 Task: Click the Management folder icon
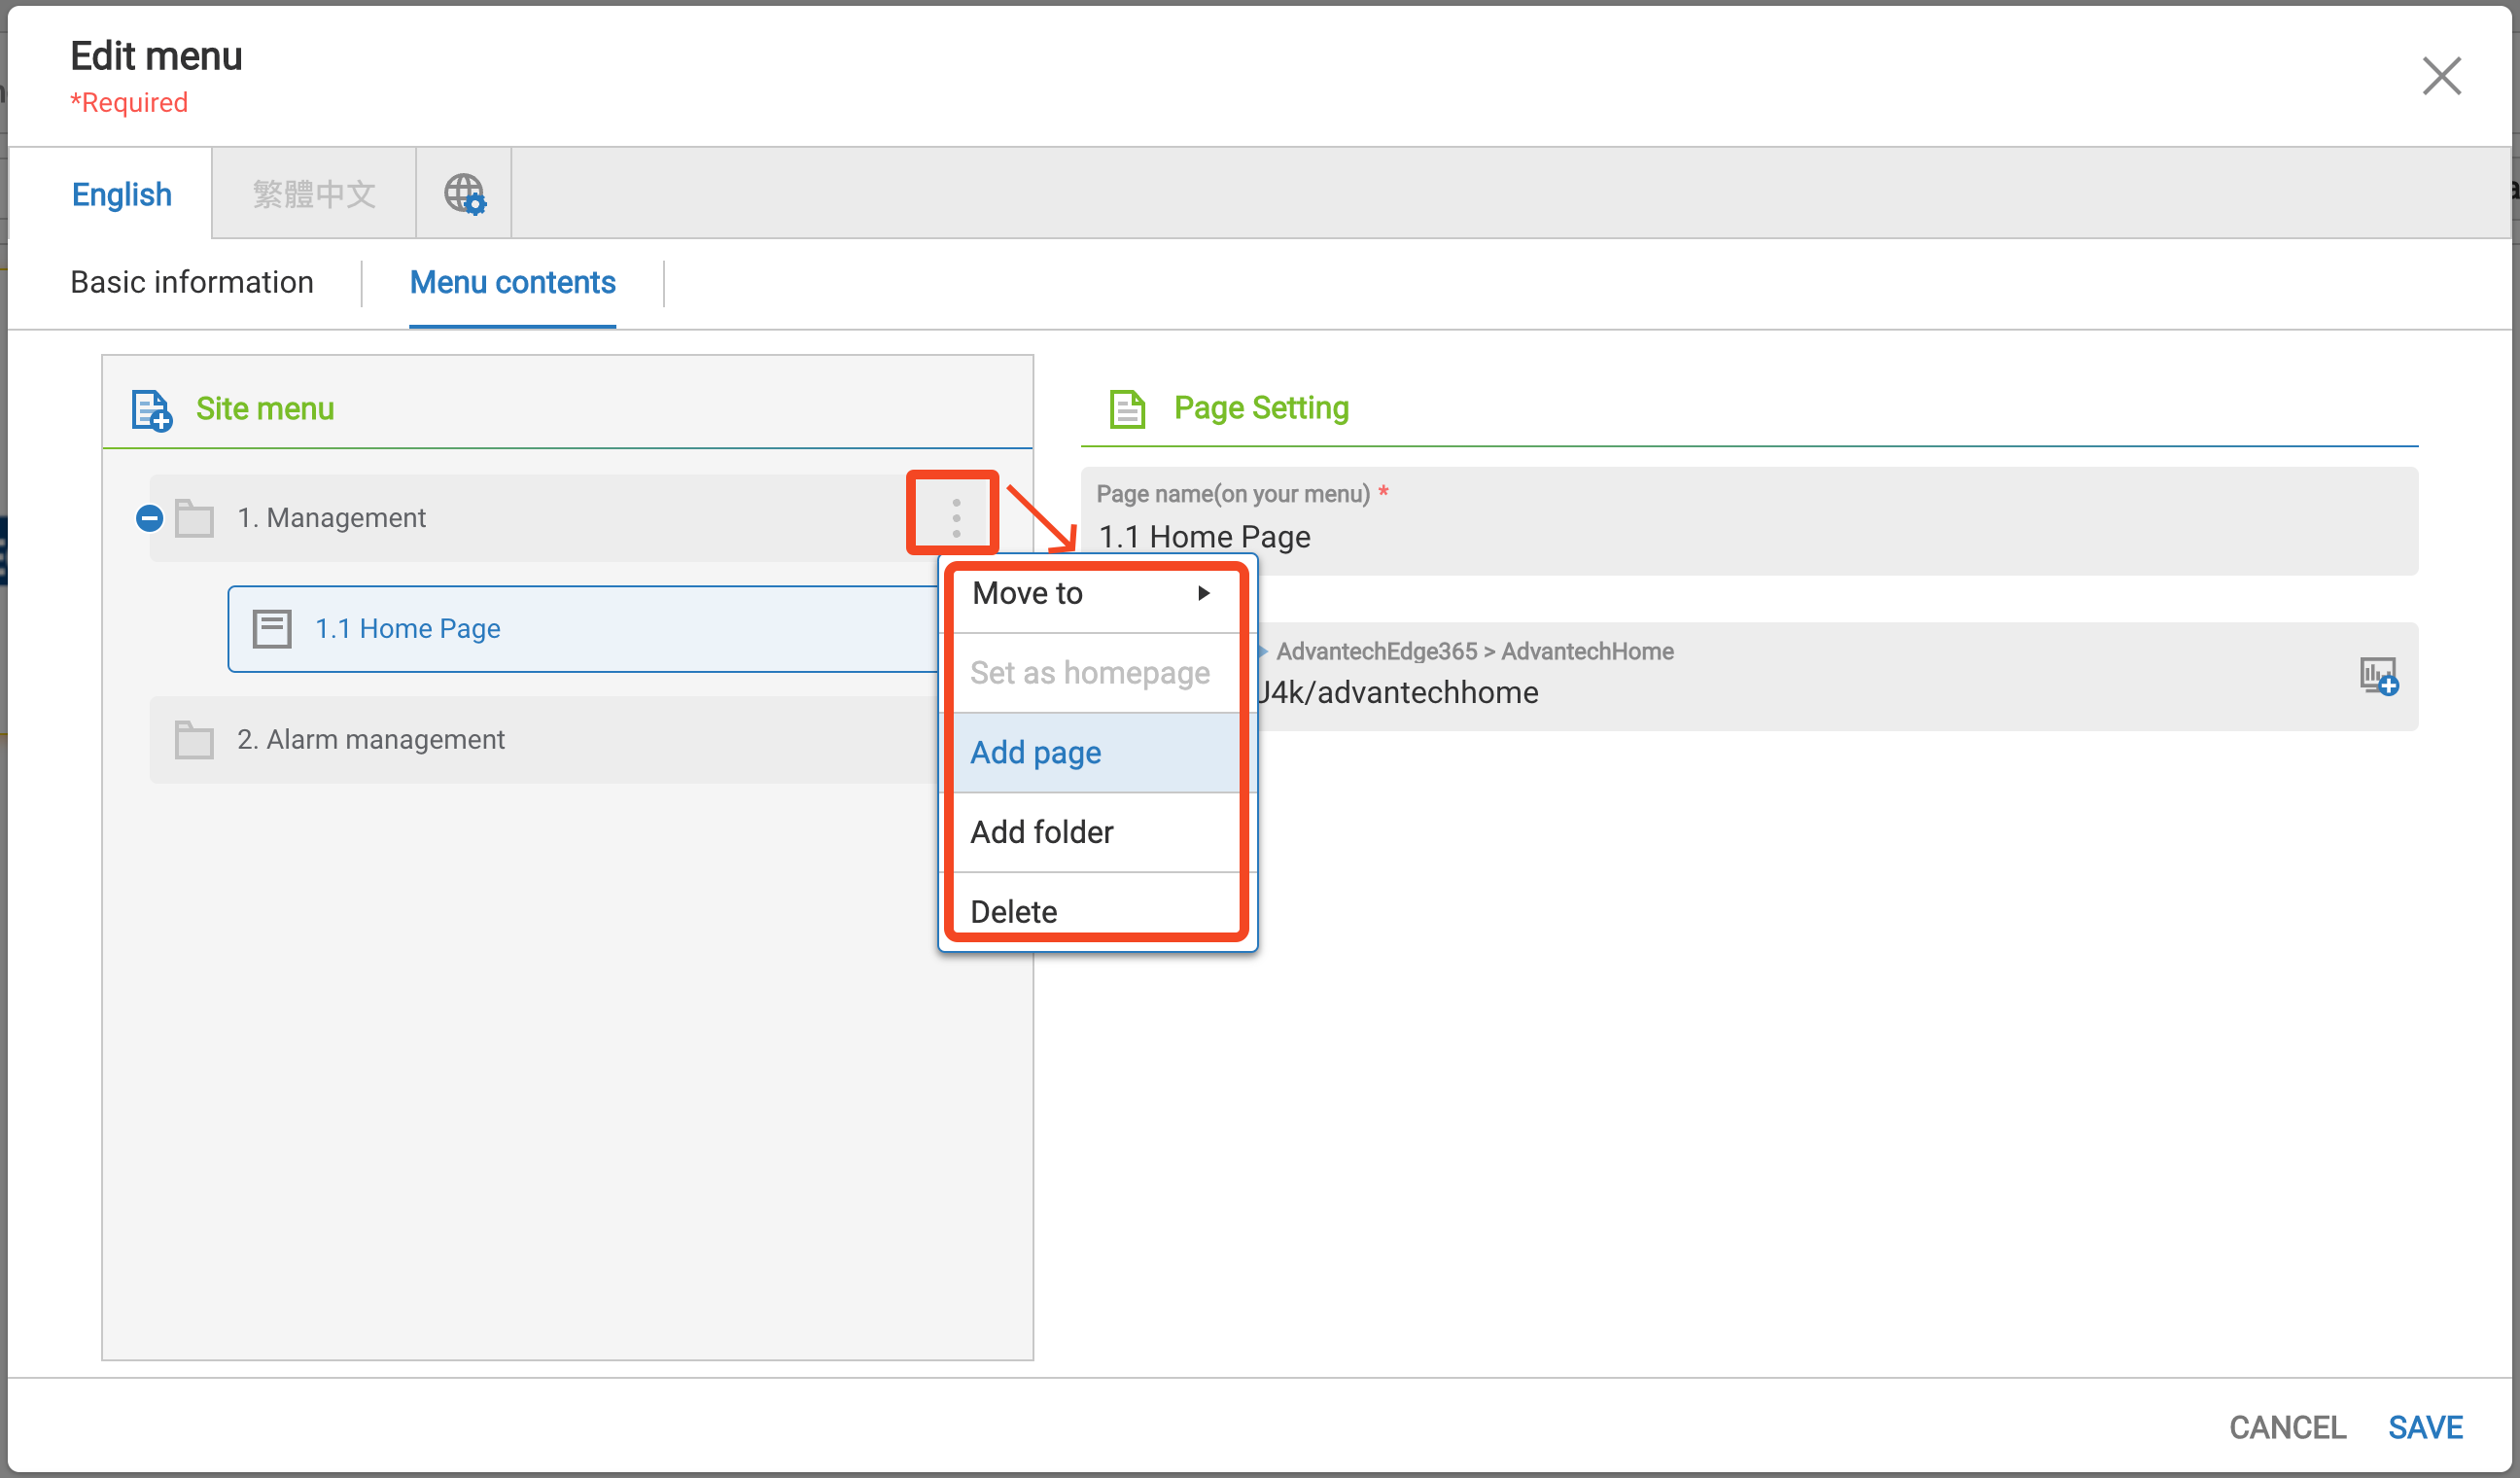(x=194, y=518)
